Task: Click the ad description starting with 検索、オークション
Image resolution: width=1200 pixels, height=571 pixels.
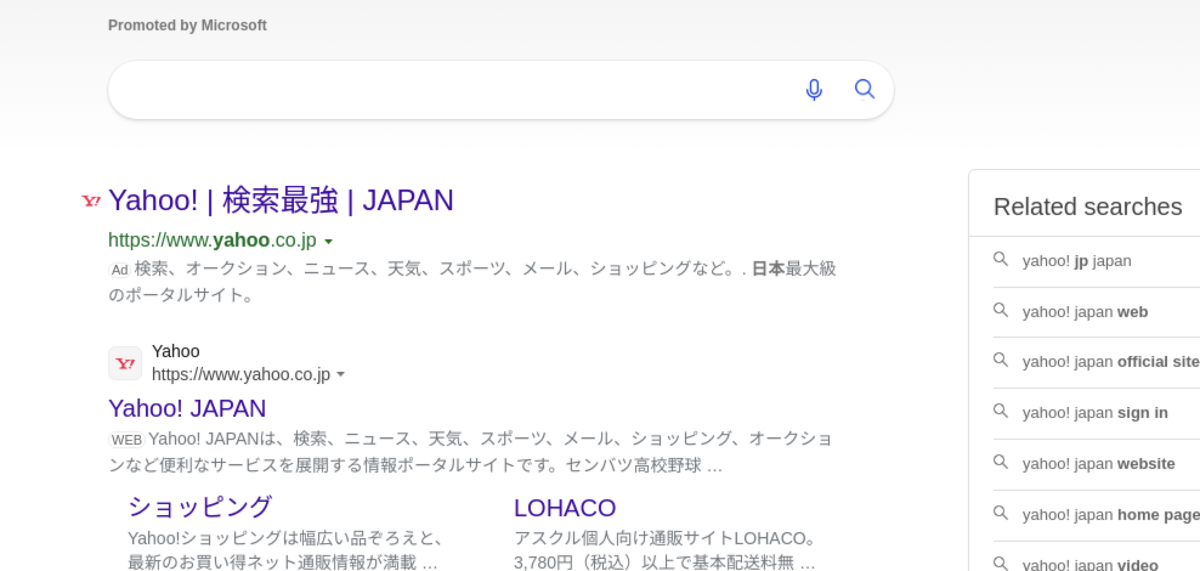Action: pos(472,282)
